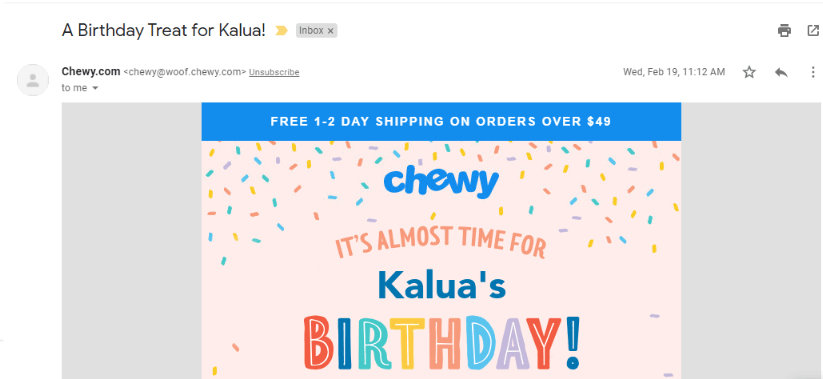Expand recipient details arrow next to 'to me'
This screenshot has width=823, height=379.
pos(95,88)
